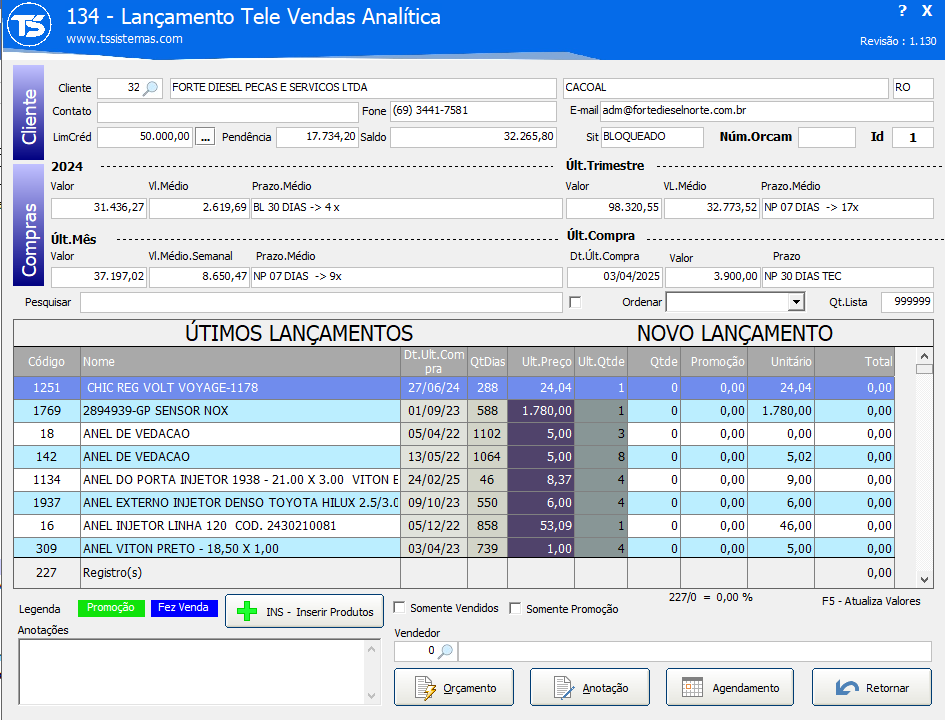Click the Retornar button

tap(872, 688)
